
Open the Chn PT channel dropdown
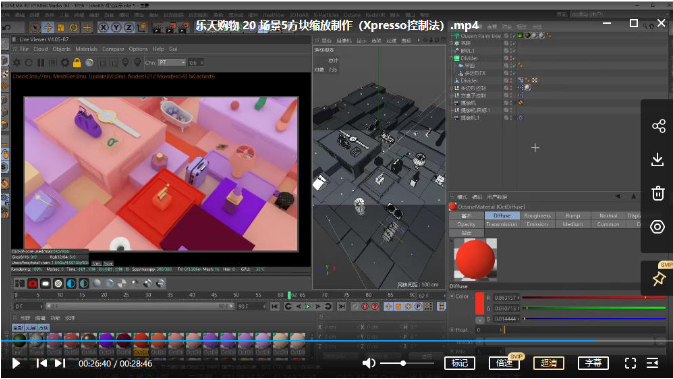pyautogui.click(x=171, y=63)
